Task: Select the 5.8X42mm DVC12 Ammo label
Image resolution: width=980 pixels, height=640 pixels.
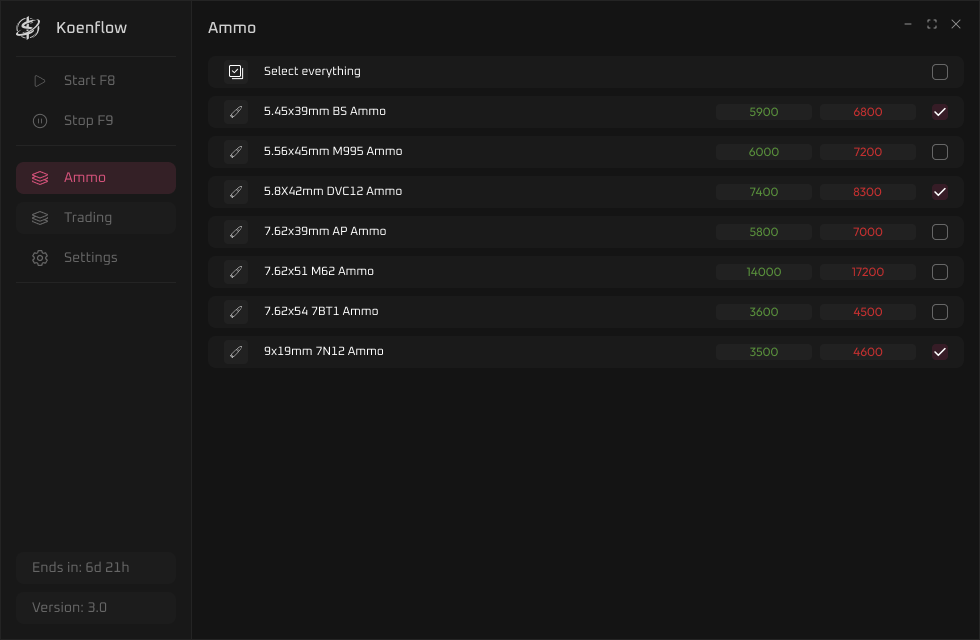Action: 332,191
